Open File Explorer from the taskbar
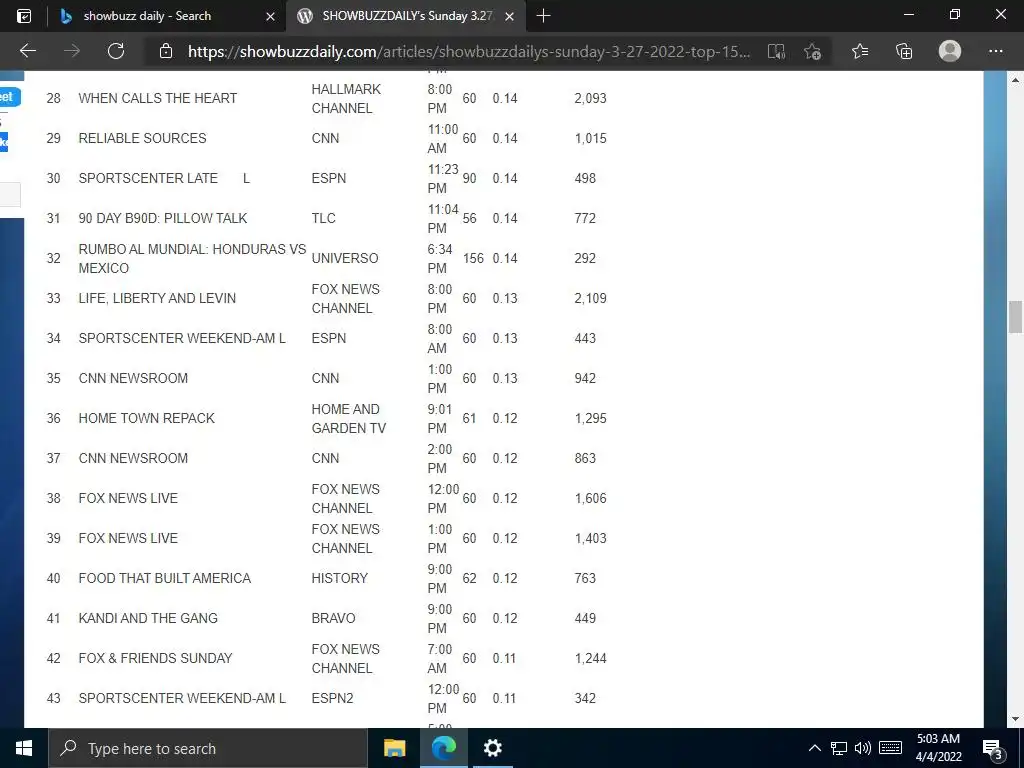 [394, 748]
